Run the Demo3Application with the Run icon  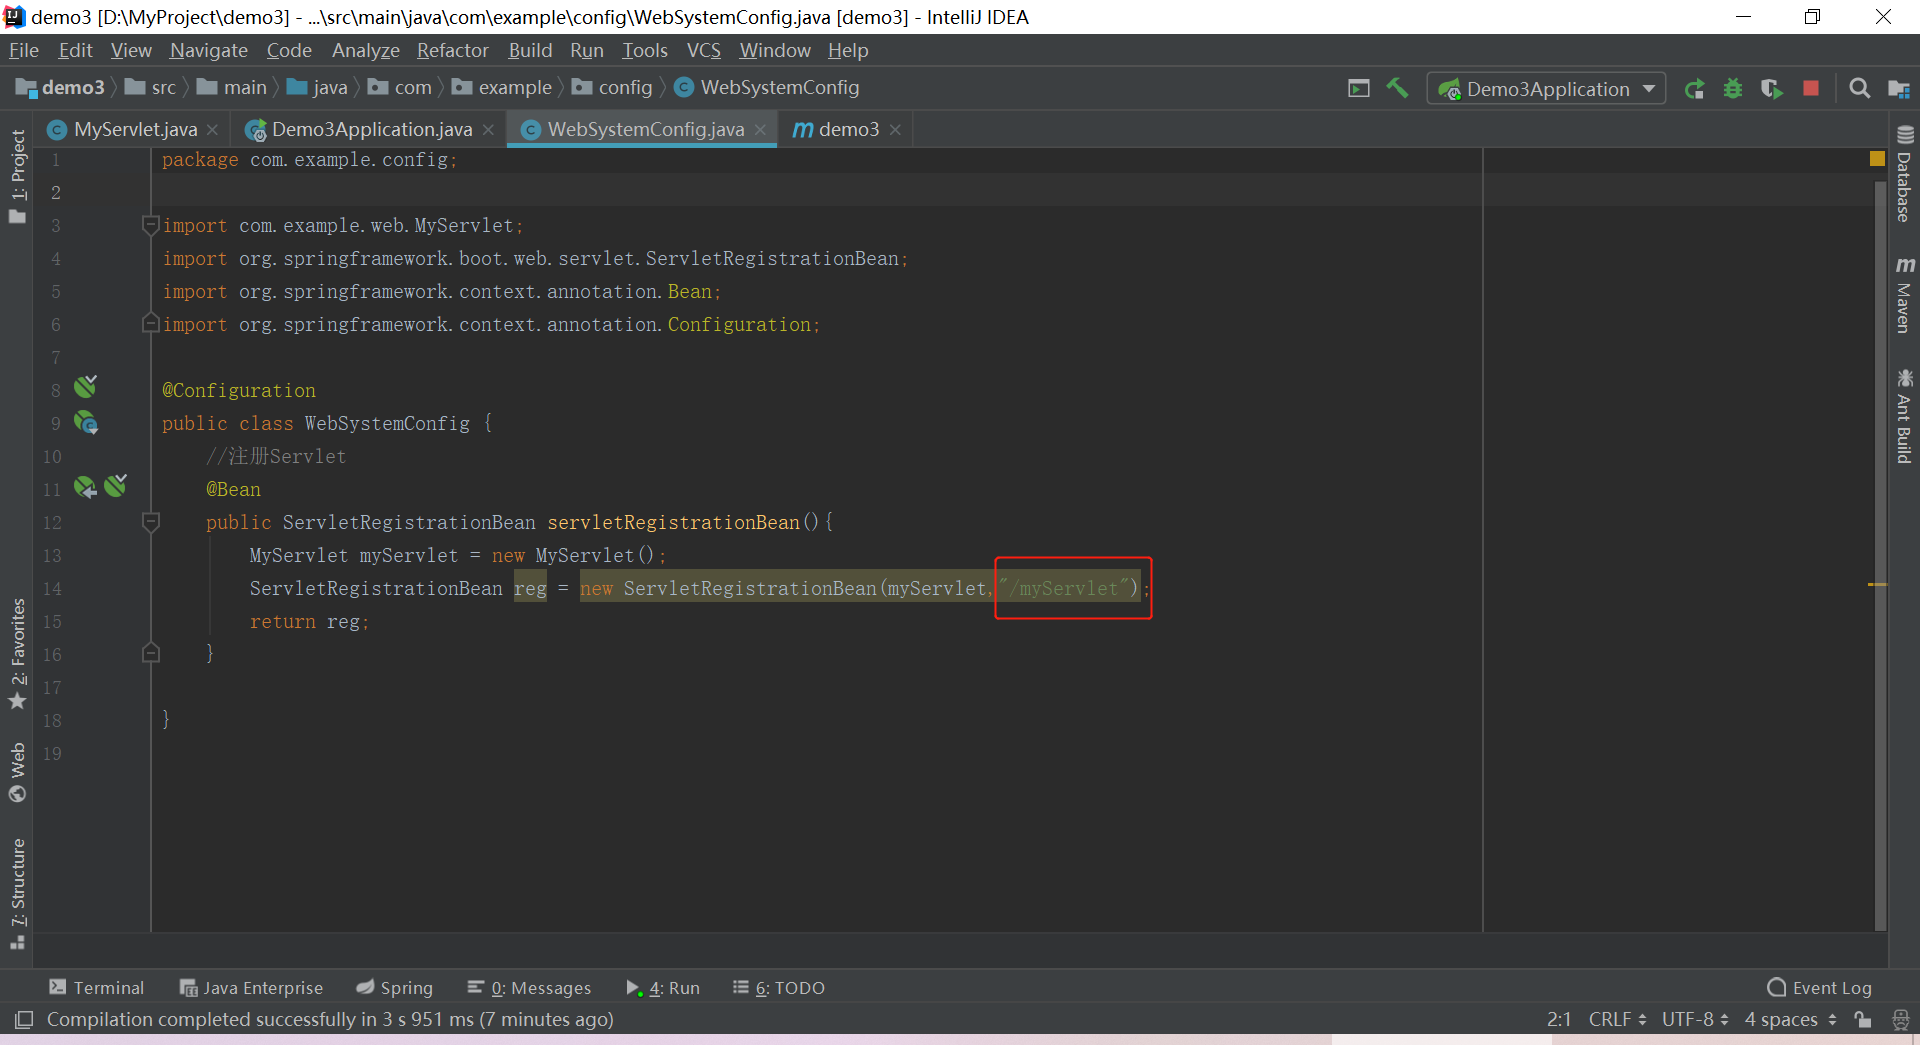(1695, 88)
